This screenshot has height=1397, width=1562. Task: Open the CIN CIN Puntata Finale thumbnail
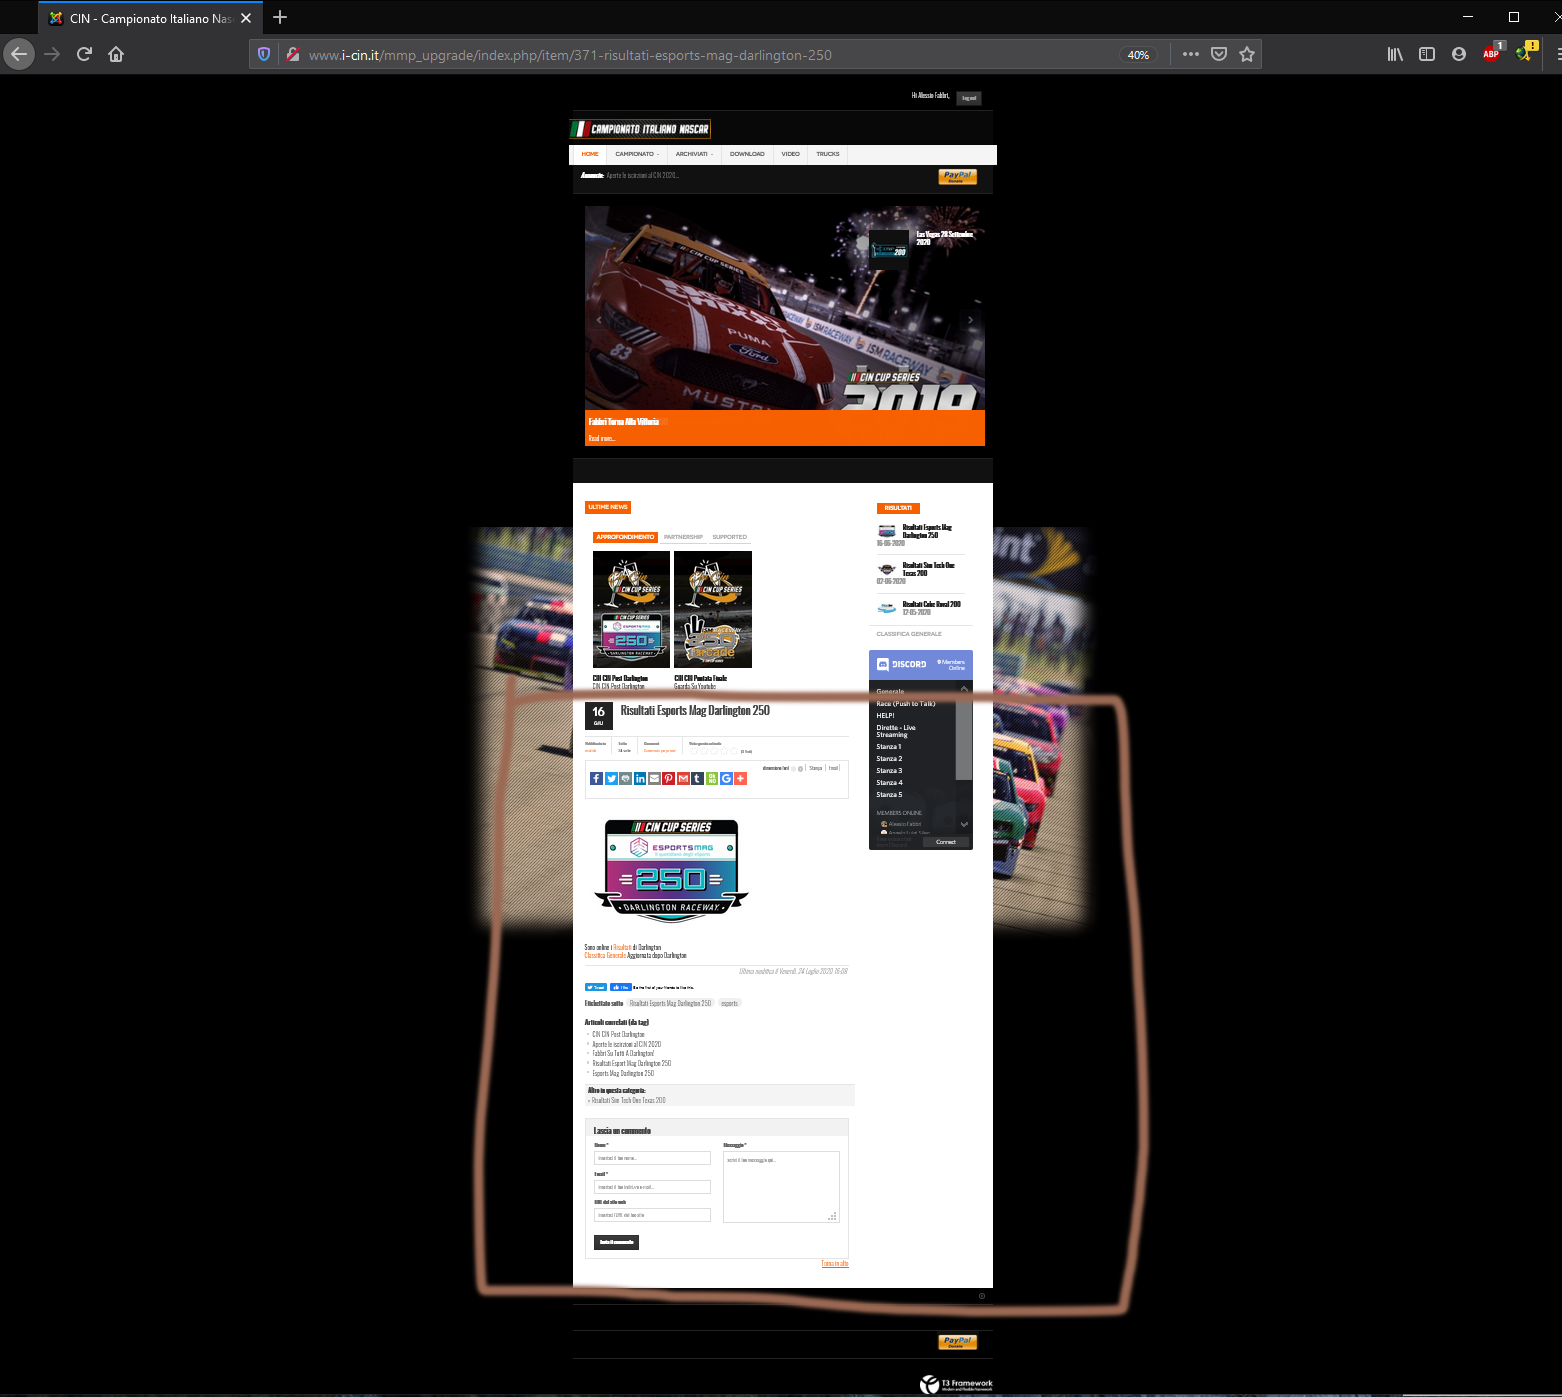click(x=713, y=609)
